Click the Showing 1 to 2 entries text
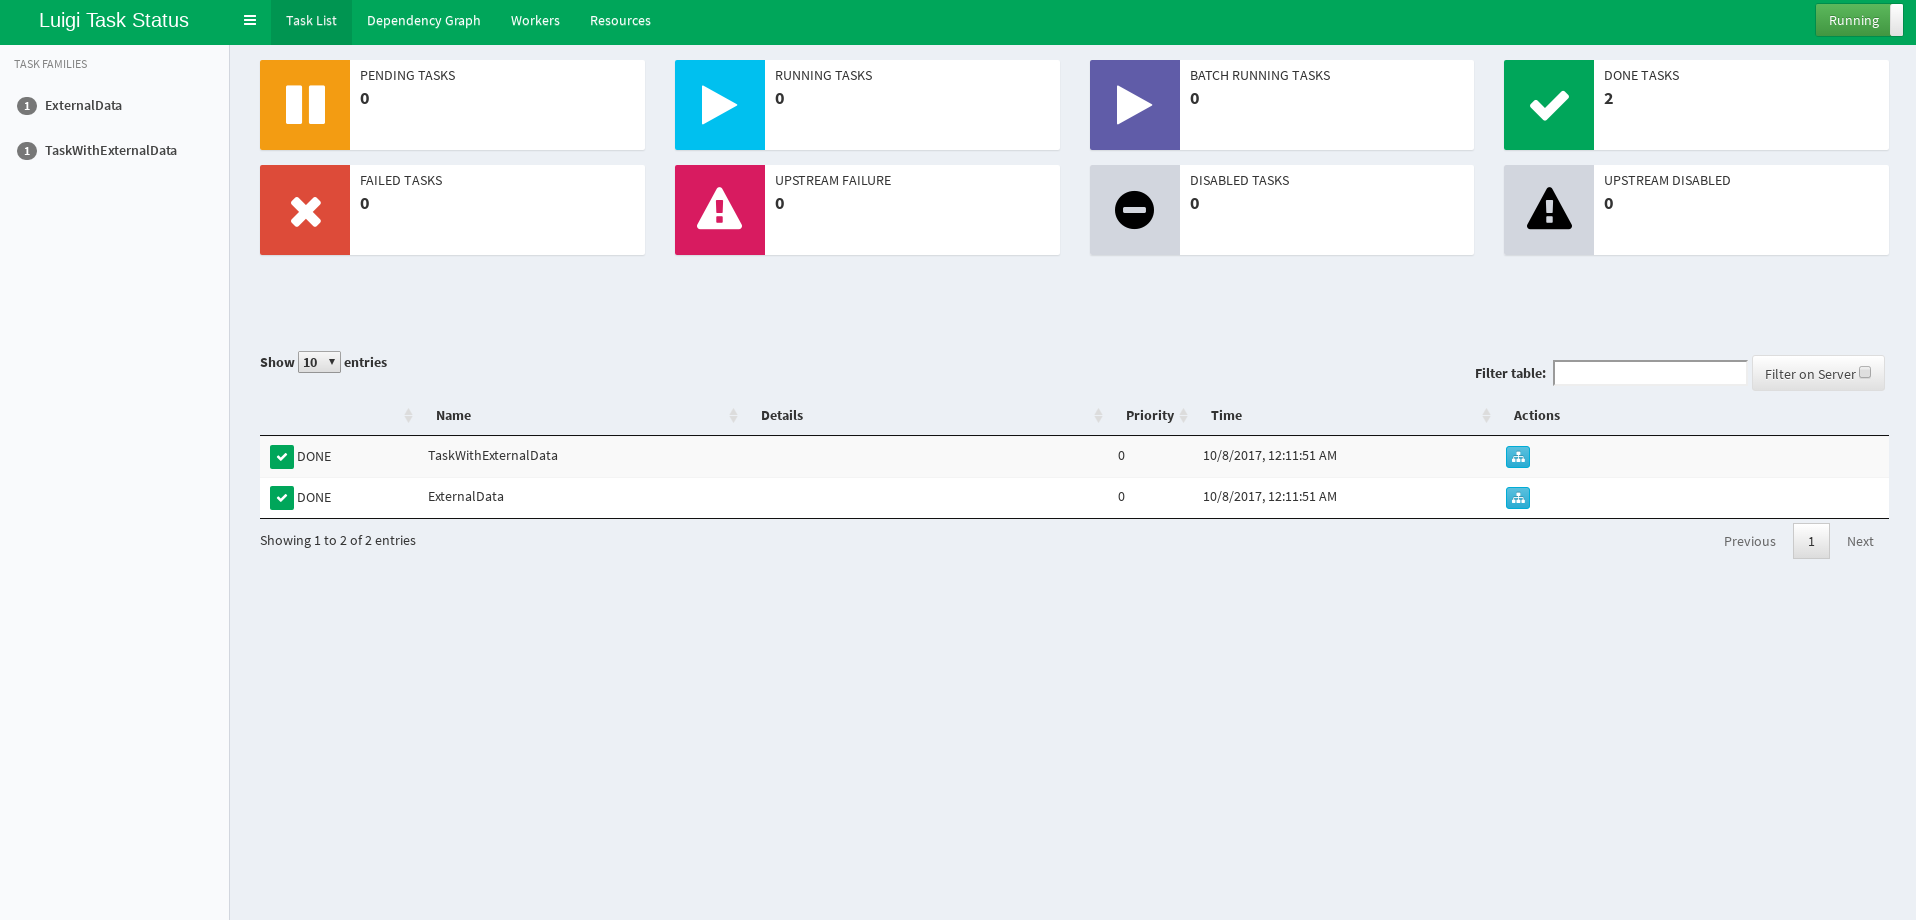This screenshot has width=1916, height=920. 338,541
